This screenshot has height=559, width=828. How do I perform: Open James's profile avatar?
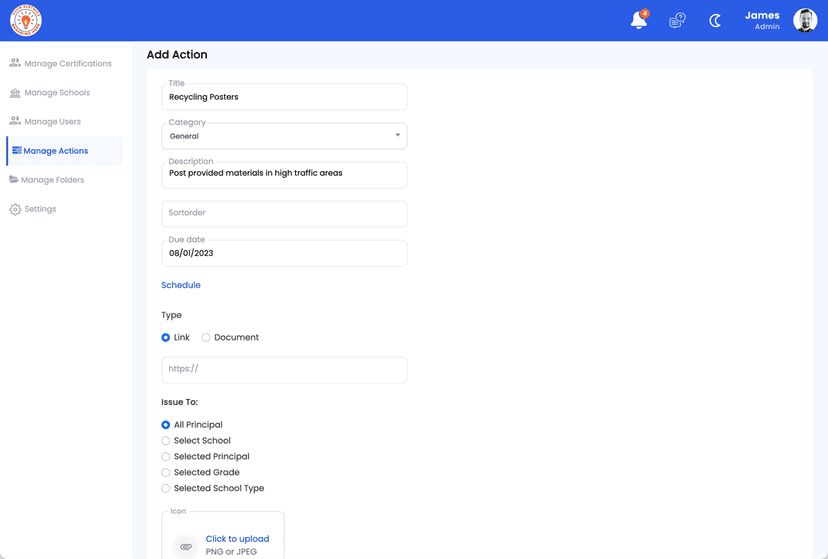pos(805,21)
